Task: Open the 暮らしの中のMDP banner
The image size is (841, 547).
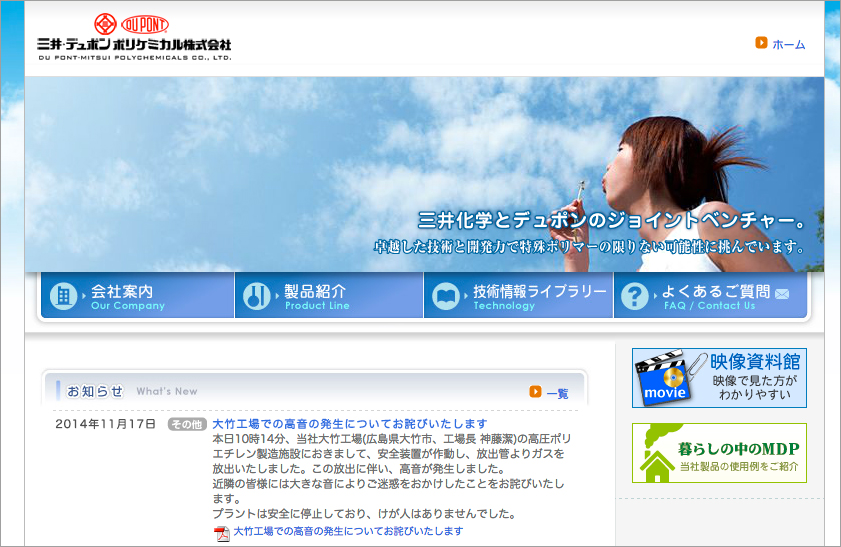Action: tap(718, 454)
